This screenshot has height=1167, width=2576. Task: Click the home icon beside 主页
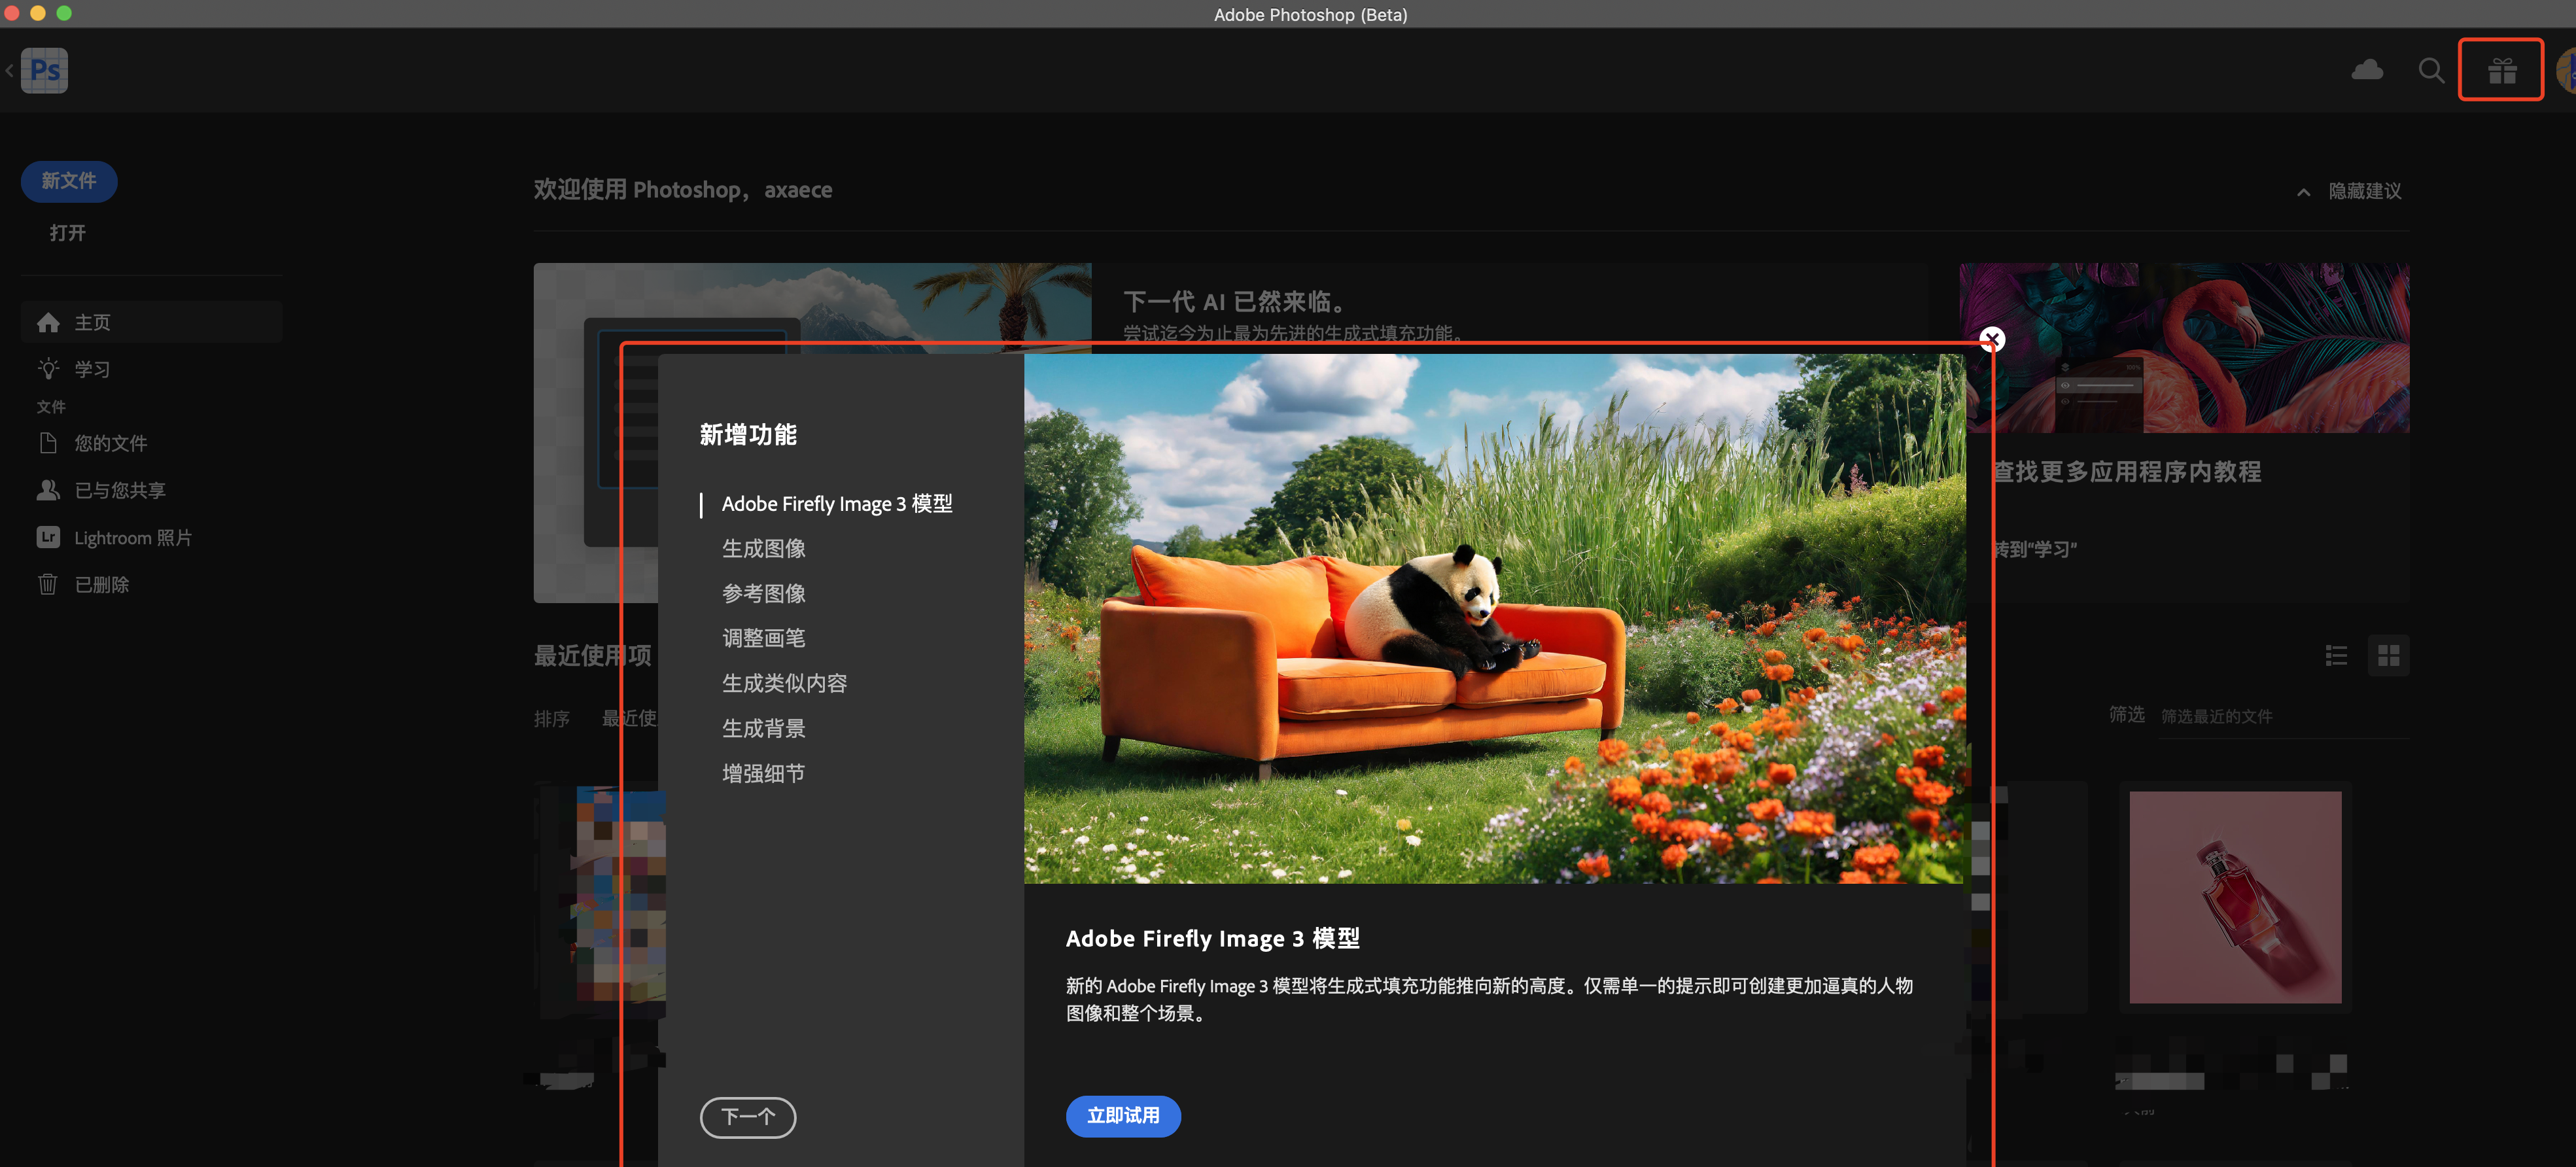click(48, 322)
